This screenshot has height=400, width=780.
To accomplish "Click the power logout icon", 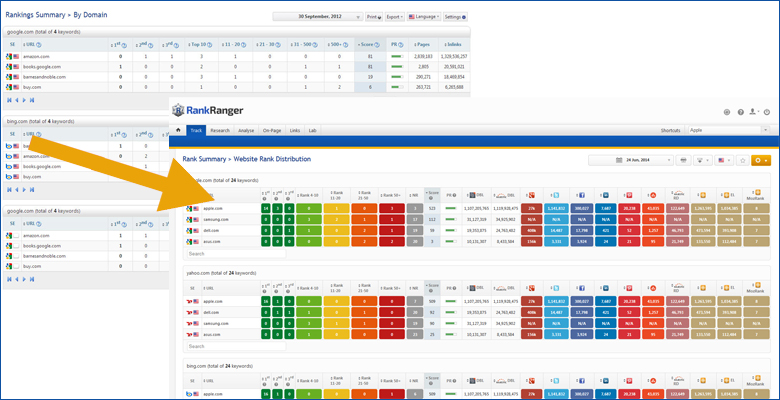I will (765, 112).
